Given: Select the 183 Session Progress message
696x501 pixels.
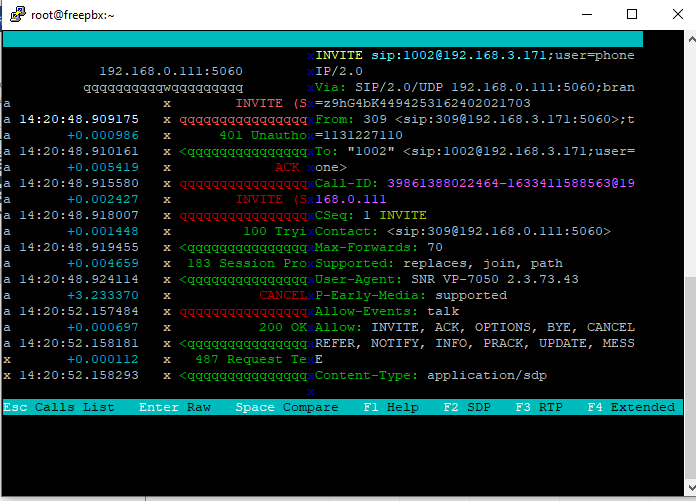Looking at the screenshot, I should click(x=247, y=263).
